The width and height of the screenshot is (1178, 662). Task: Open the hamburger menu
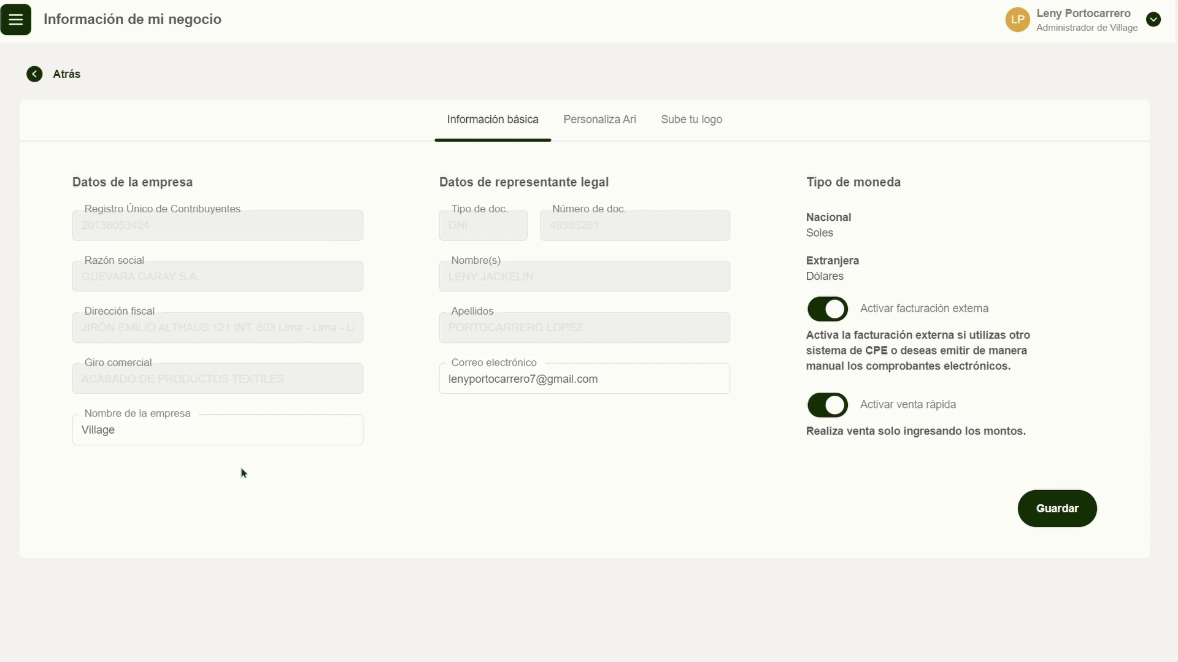click(x=16, y=20)
